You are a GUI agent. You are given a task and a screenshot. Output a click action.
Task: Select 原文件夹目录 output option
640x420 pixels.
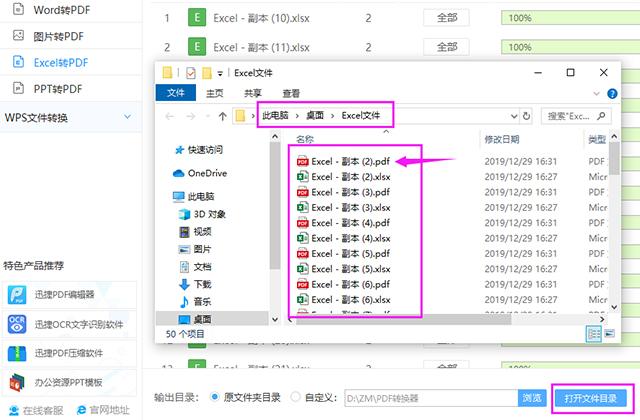pyautogui.click(x=214, y=397)
